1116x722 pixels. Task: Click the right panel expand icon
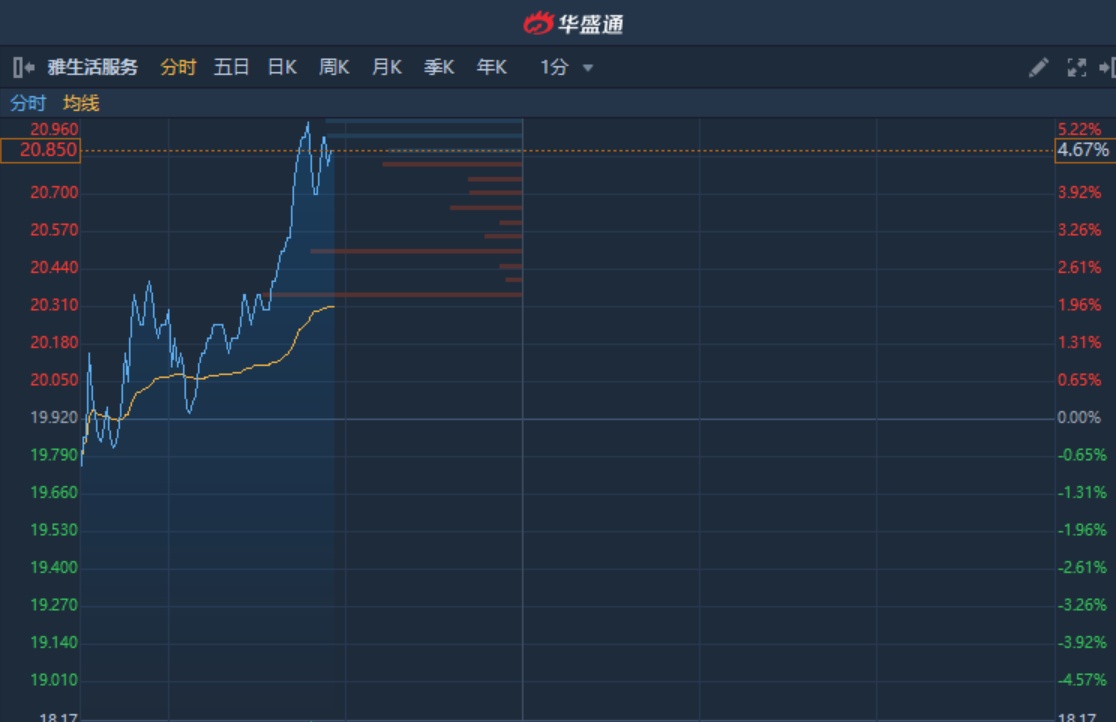(1106, 68)
